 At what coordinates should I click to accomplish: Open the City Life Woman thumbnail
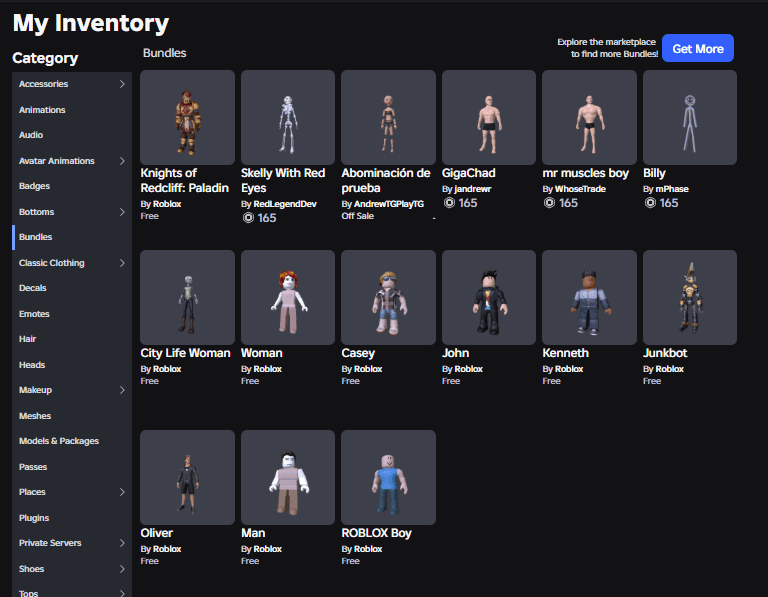188,297
